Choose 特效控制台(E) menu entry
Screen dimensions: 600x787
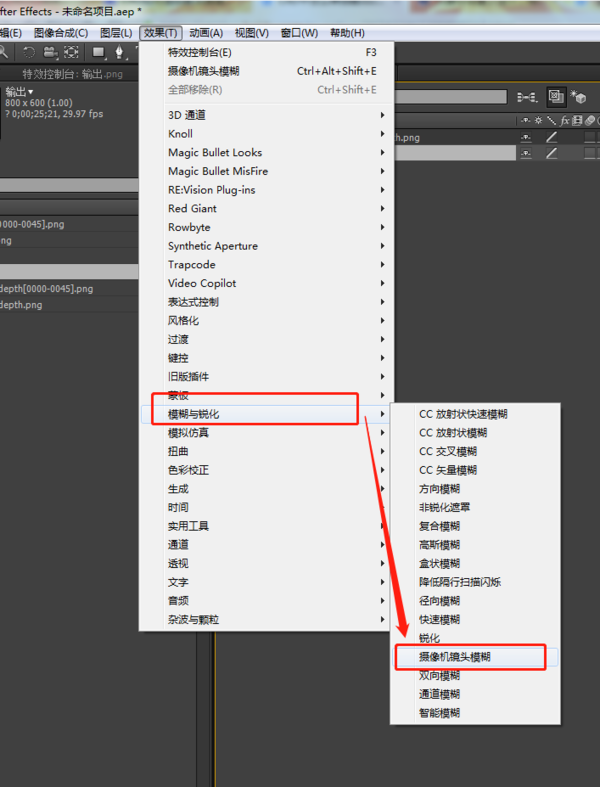[x=266, y=52]
